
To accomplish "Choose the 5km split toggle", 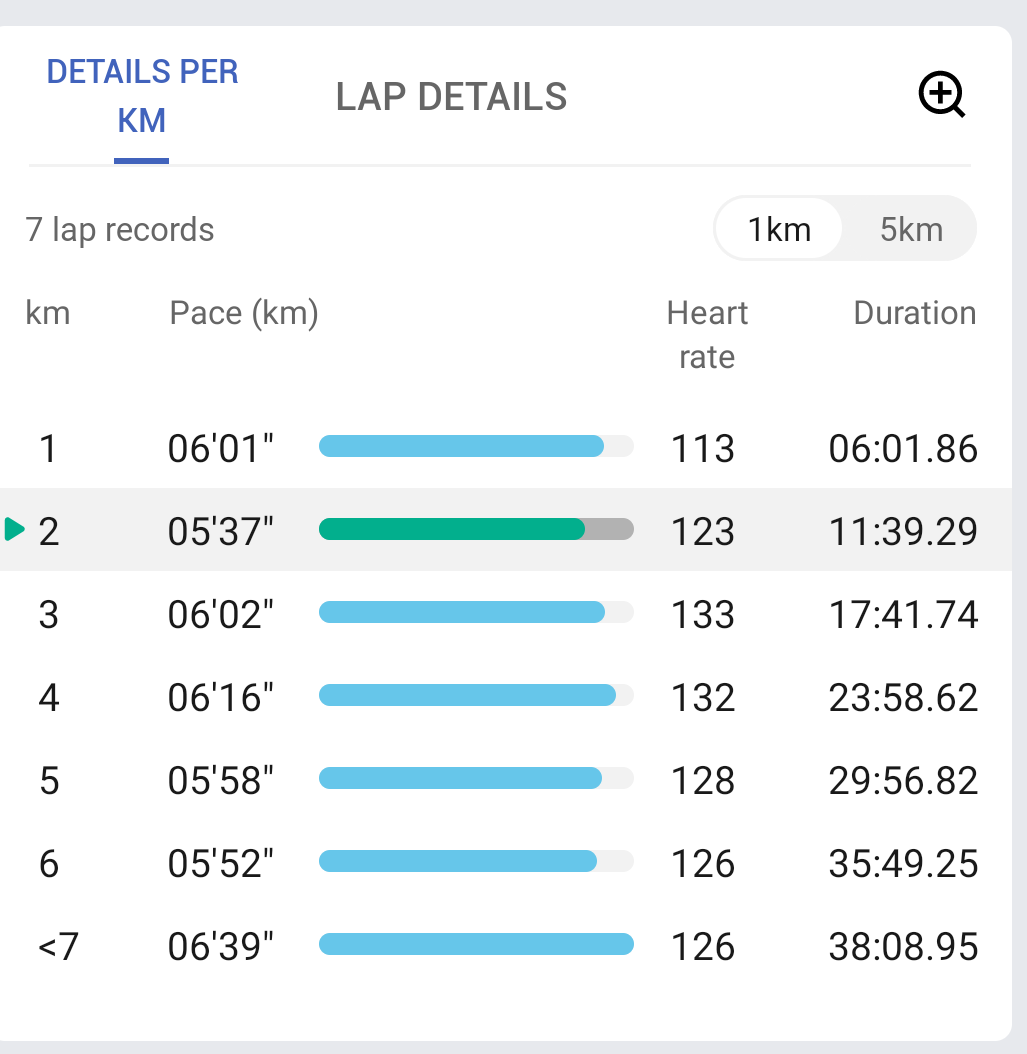I will 911,229.
